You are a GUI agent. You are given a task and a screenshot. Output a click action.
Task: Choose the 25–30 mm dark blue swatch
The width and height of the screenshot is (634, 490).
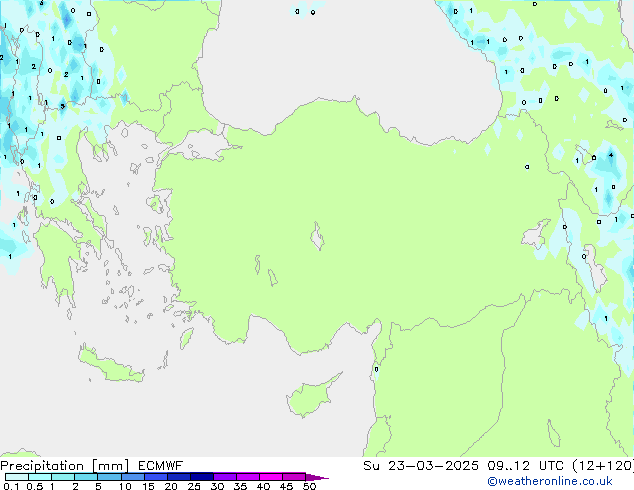point(201,477)
